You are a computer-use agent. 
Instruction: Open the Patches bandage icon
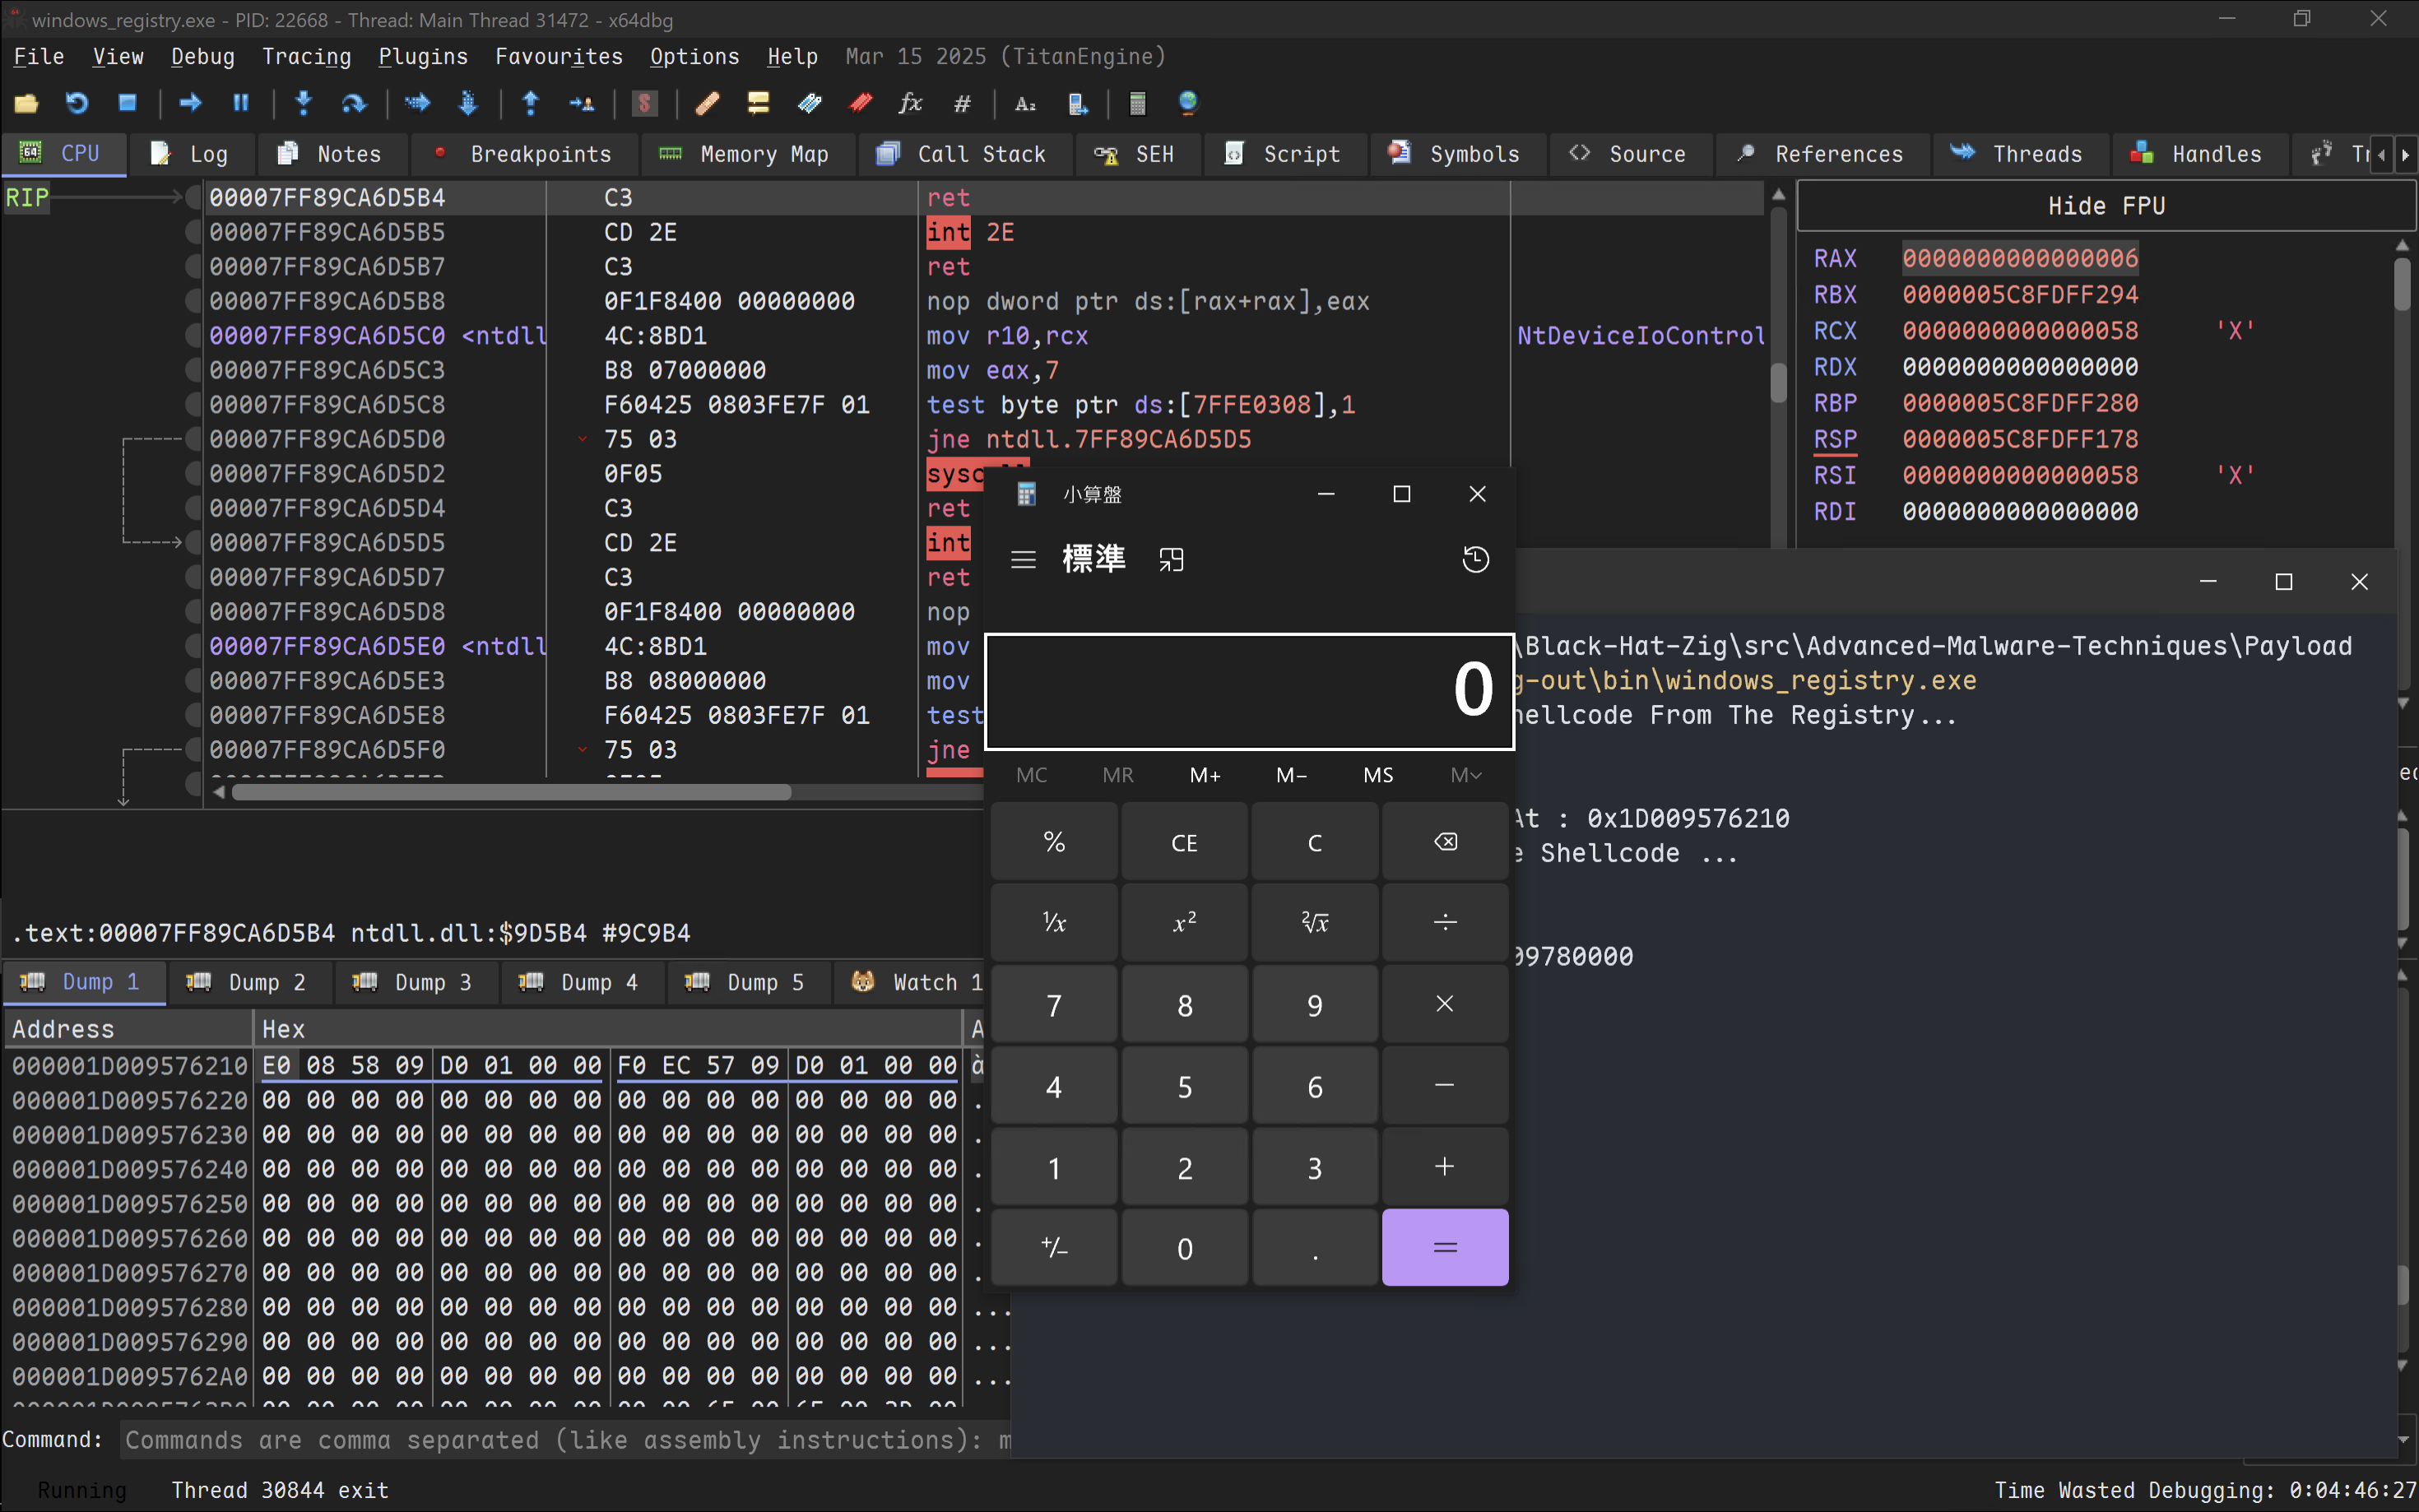click(x=708, y=103)
